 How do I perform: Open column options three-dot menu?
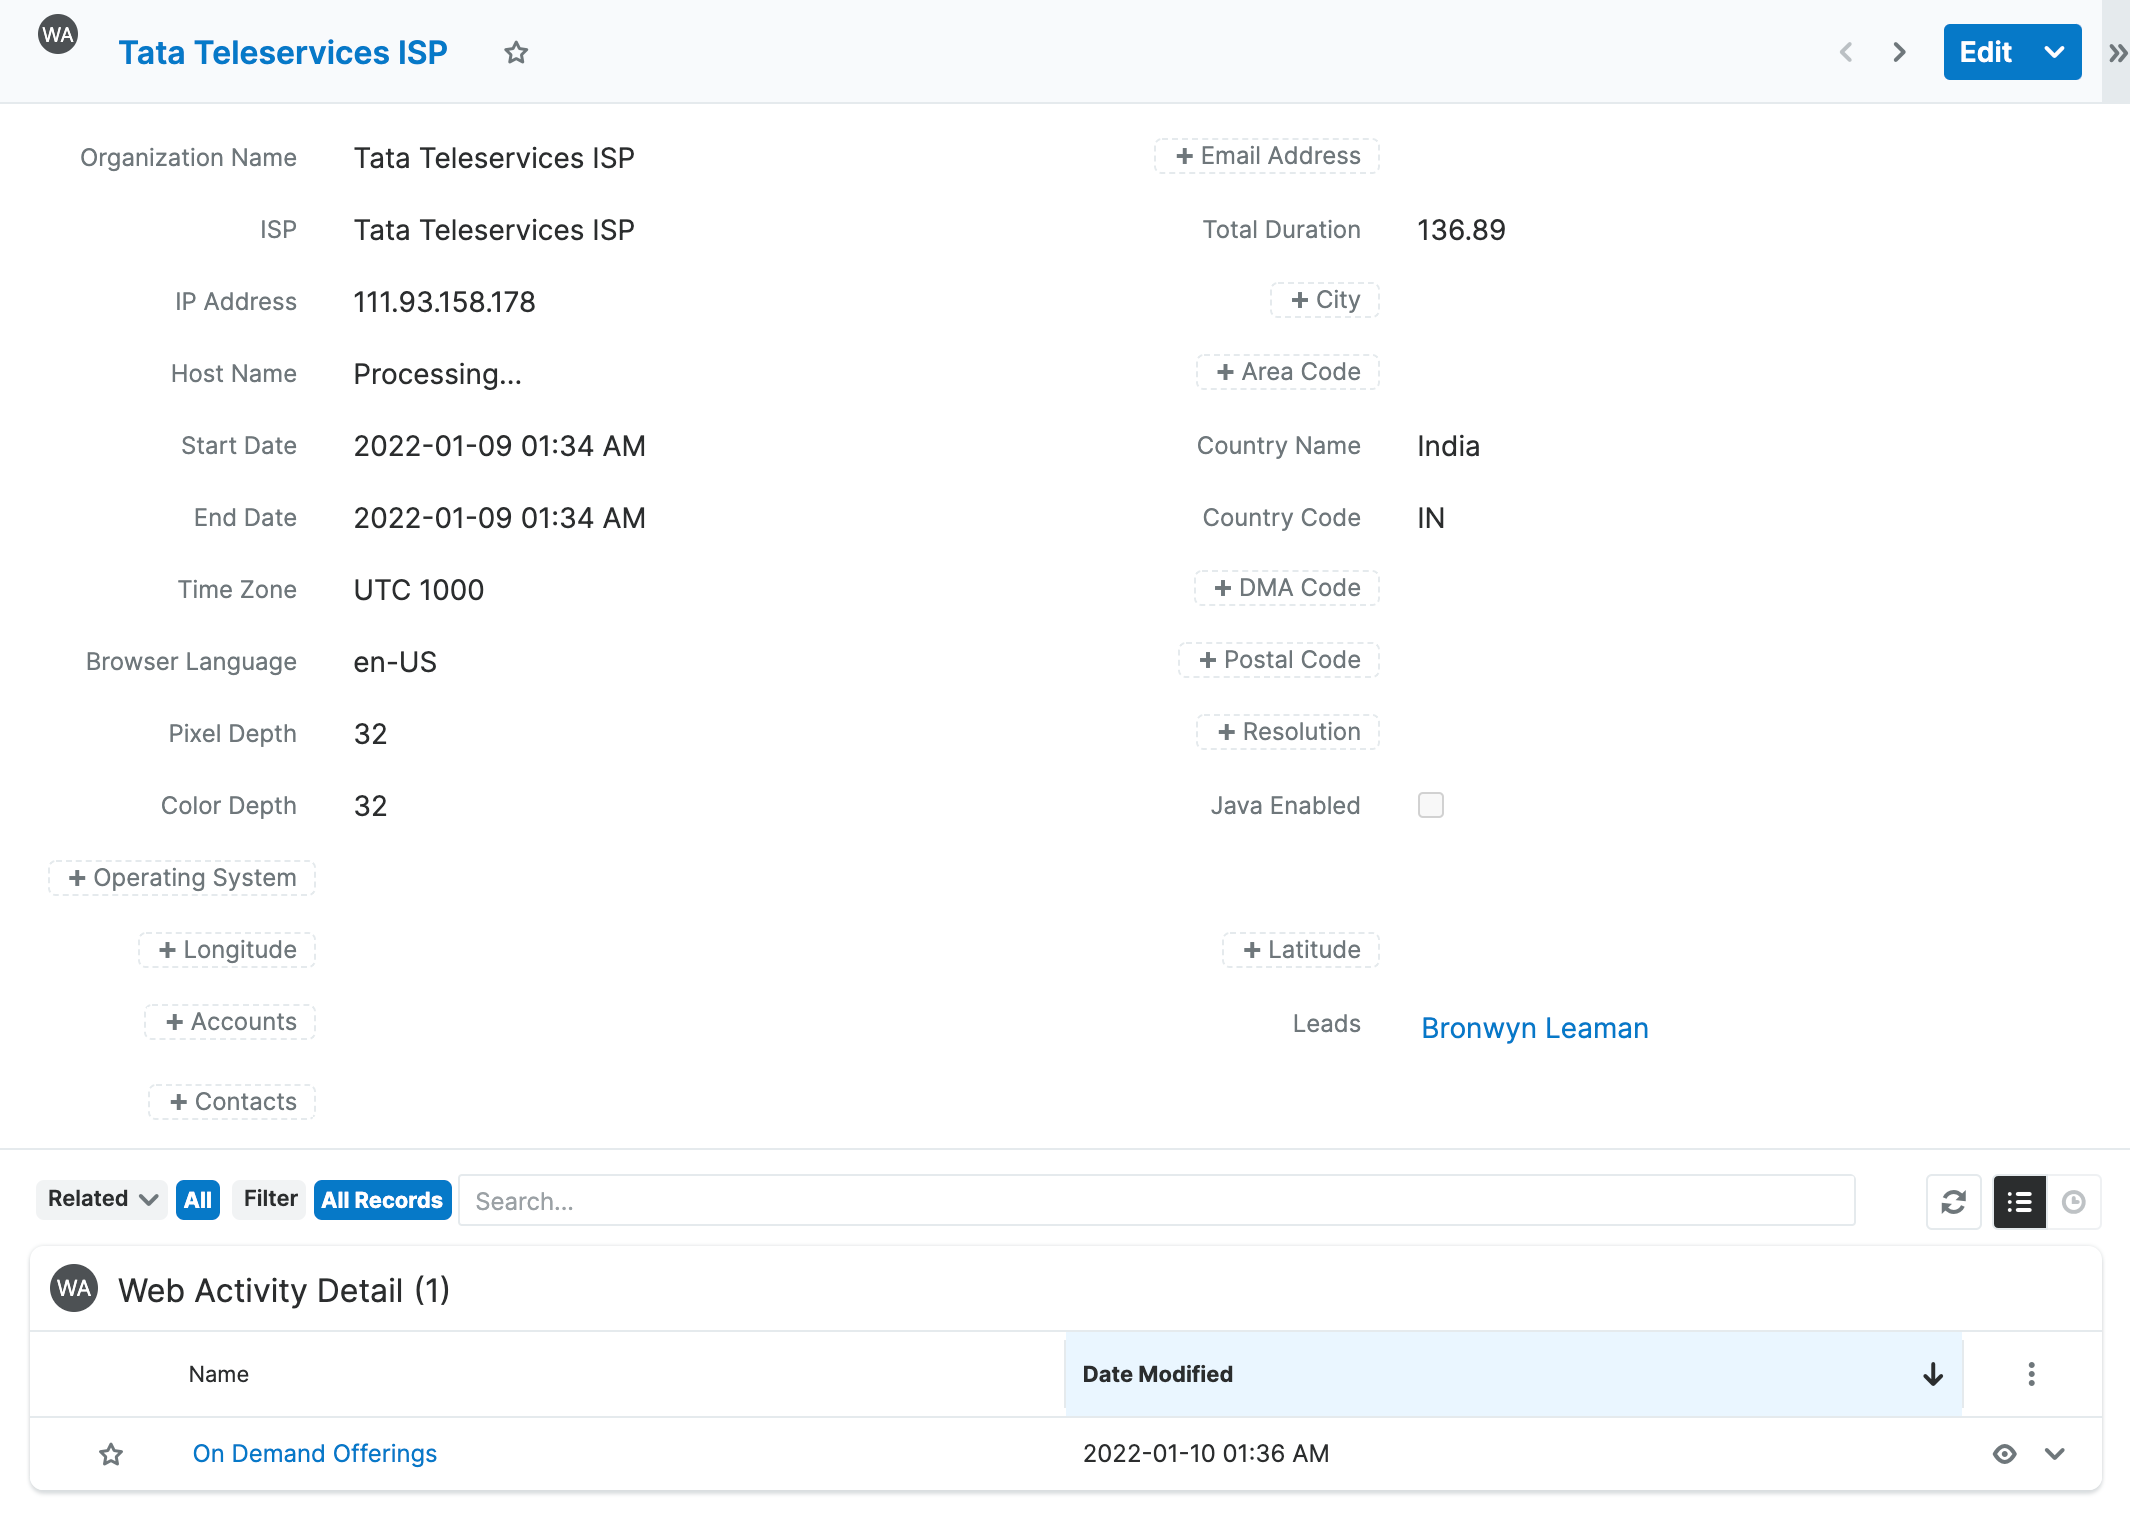coord(2031,1374)
